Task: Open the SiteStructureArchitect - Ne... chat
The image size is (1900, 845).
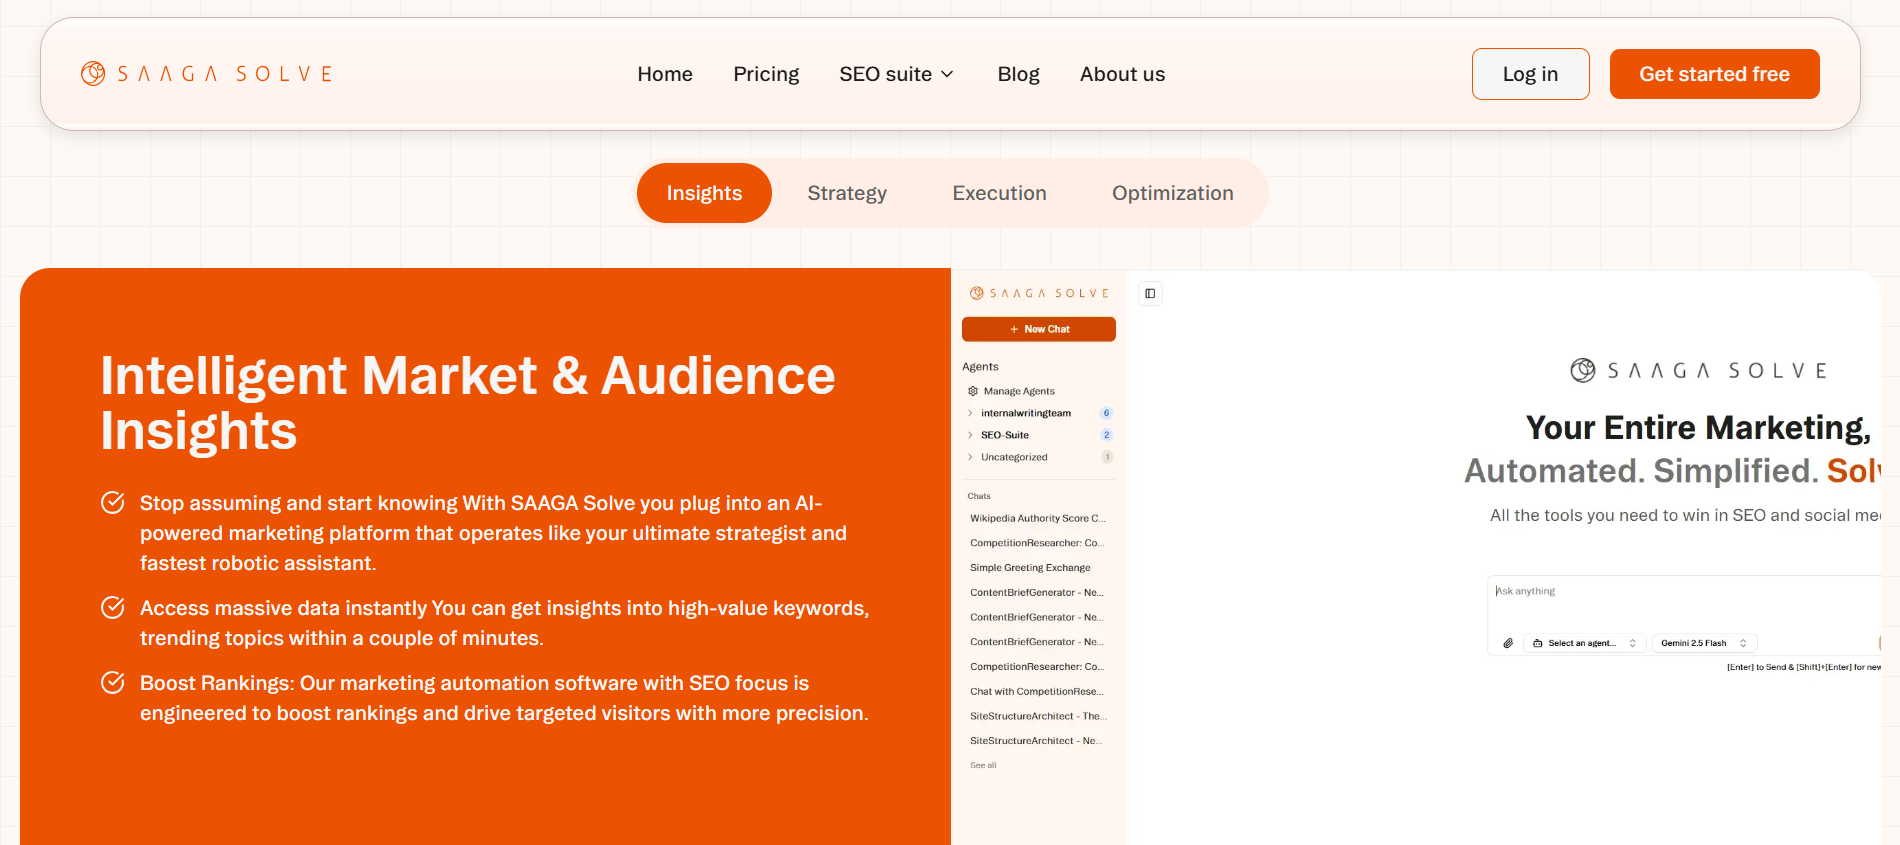Action: click(x=1038, y=741)
